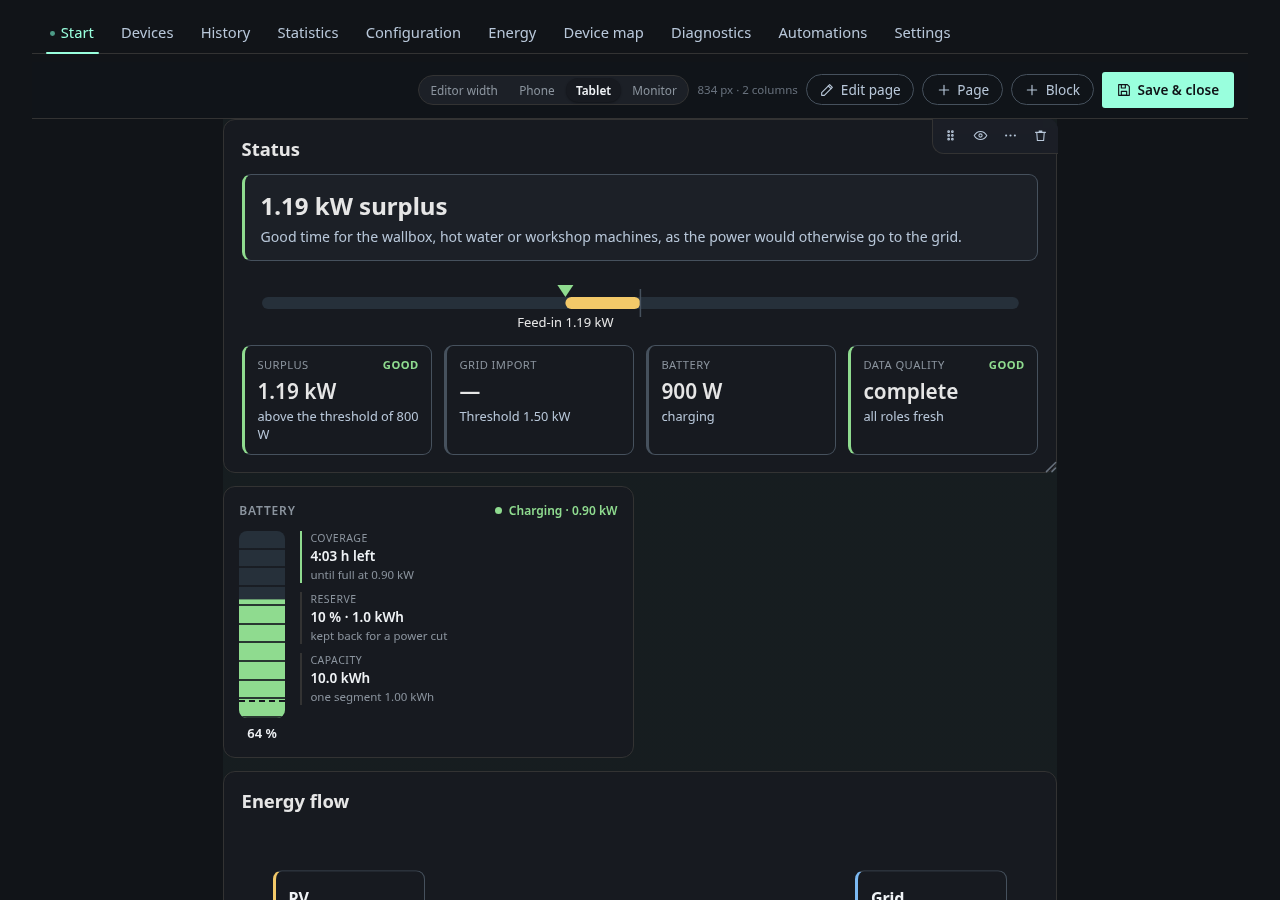
Task: Open the Settings tab
Action: (922, 33)
